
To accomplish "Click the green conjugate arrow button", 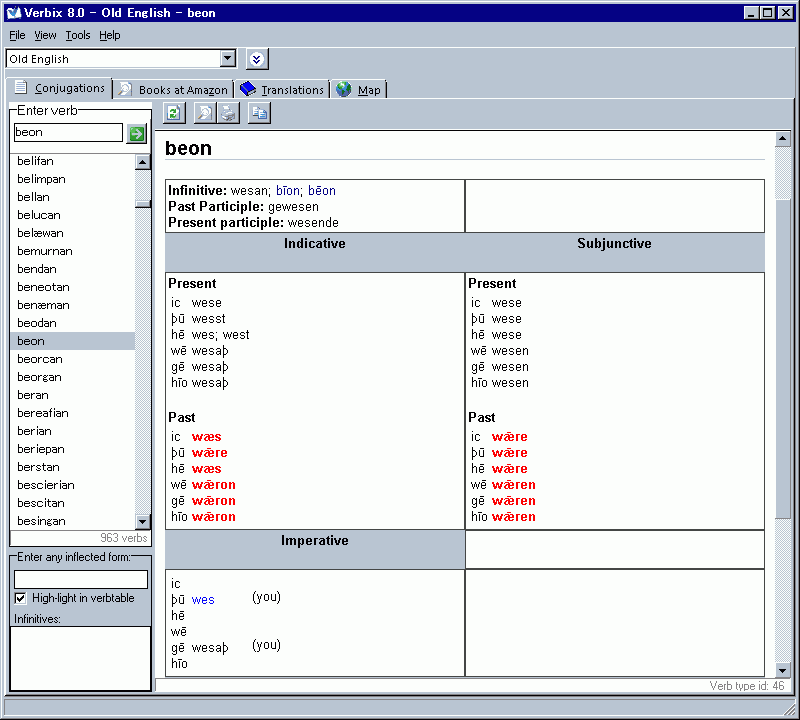I will click(137, 133).
